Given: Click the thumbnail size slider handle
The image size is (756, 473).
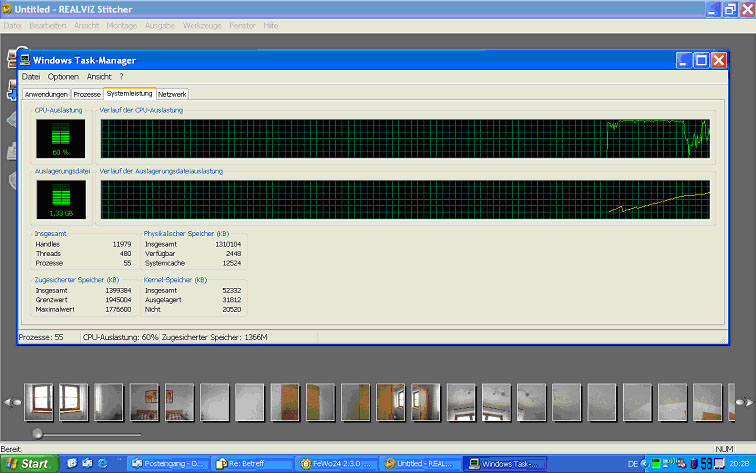Looking at the screenshot, I should (x=39, y=433).
